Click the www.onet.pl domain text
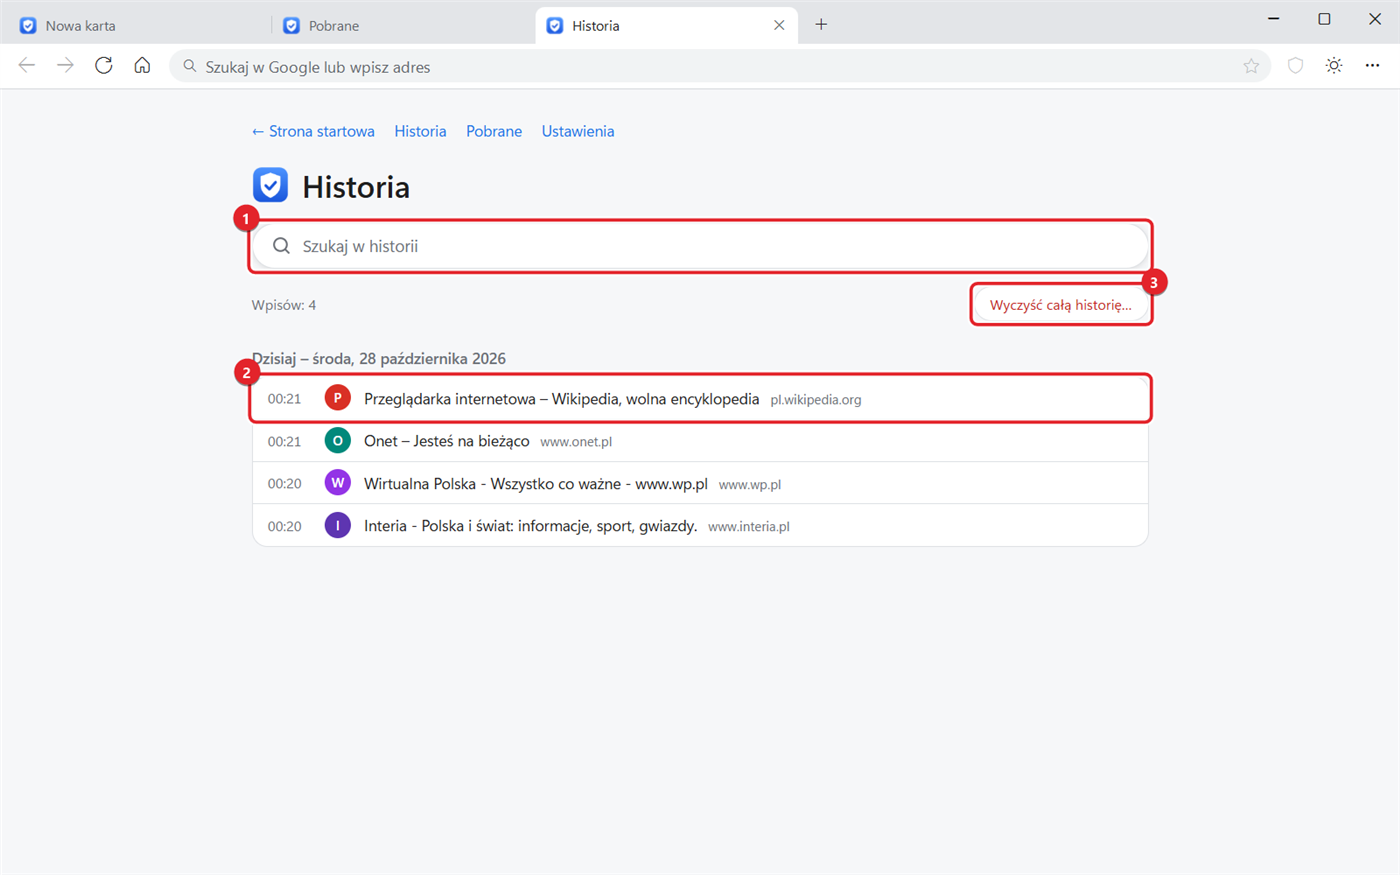The width and height of the screenshot is (1400, 875). point(576,442)
